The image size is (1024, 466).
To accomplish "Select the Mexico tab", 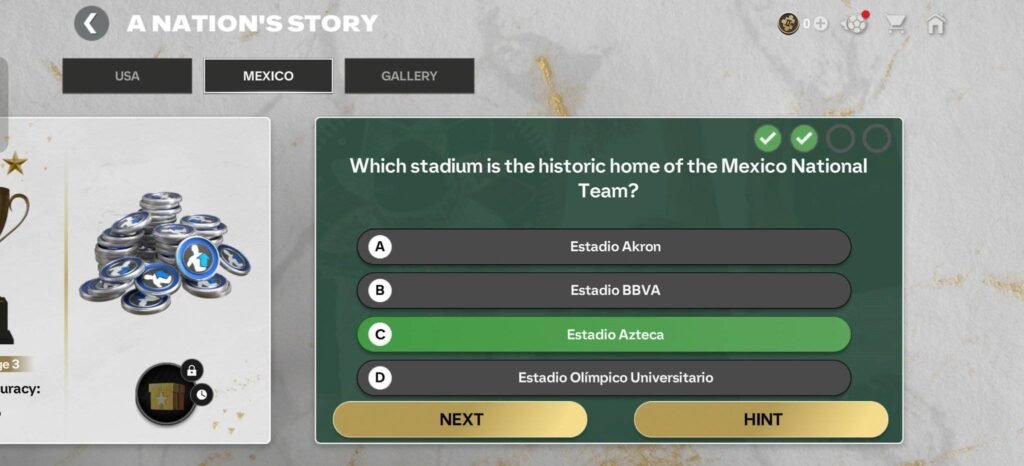I will point(268,76).
